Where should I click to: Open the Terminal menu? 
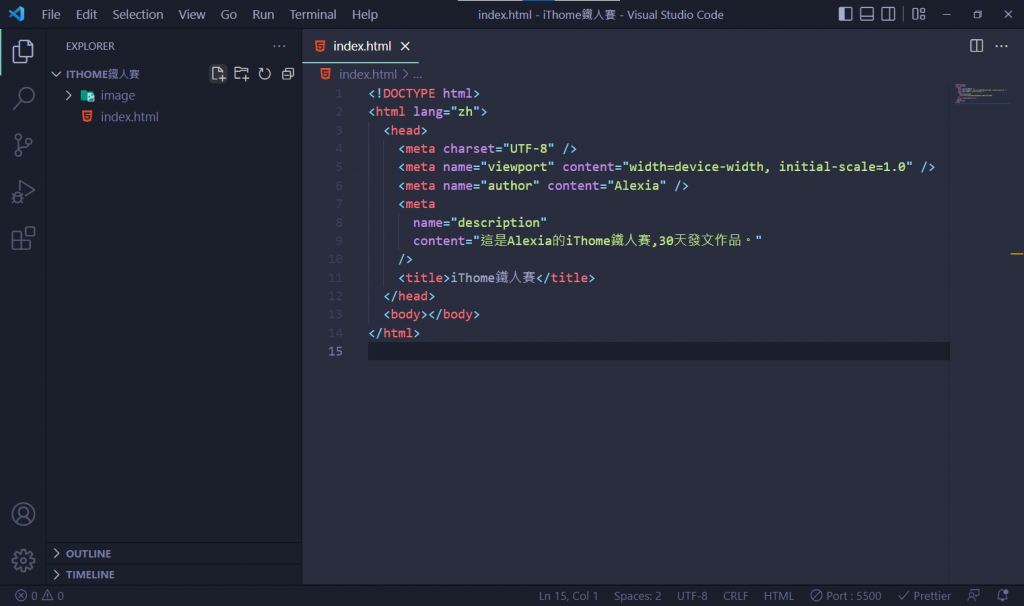(x=313, y=14)
